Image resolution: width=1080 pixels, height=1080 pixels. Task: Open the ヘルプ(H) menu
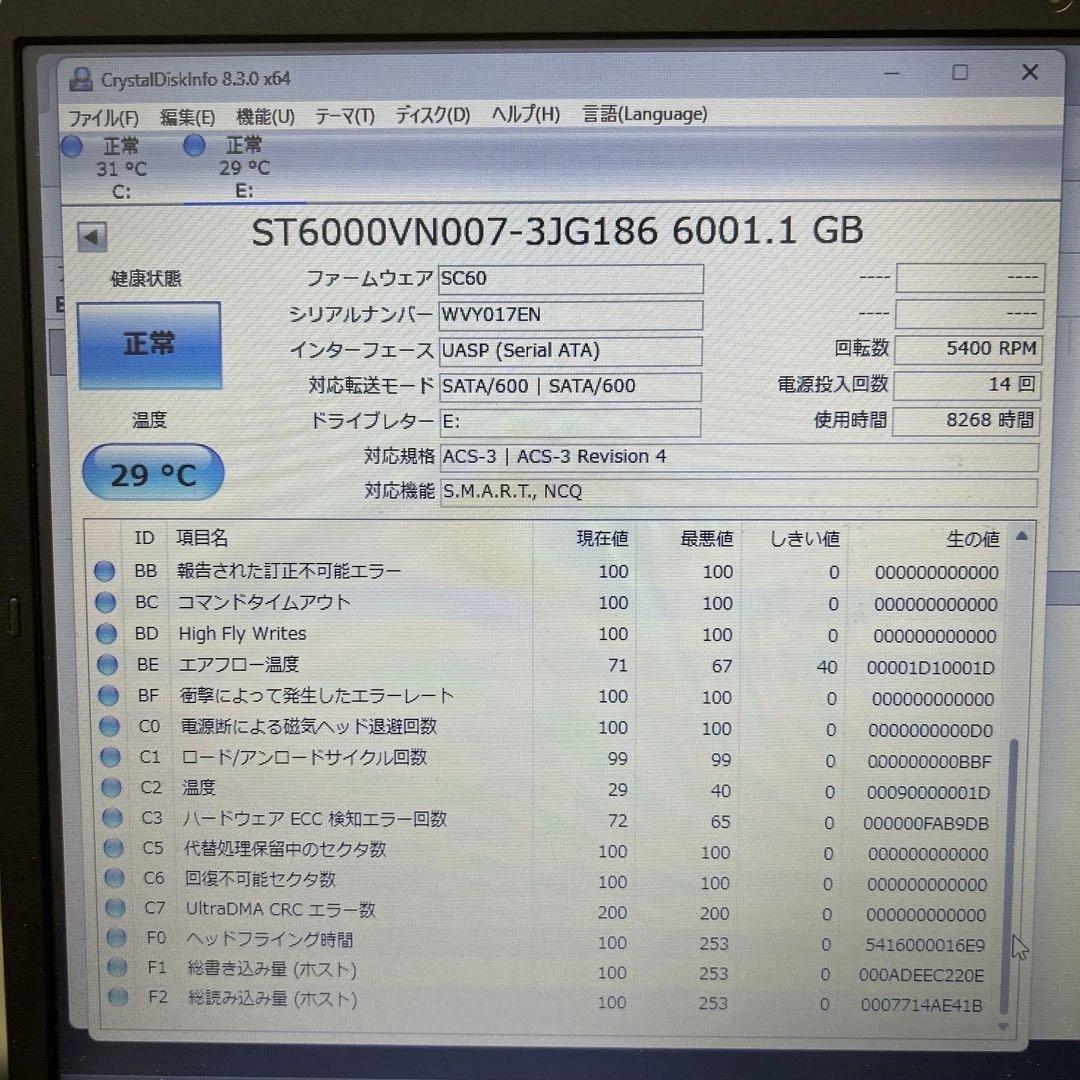click(524, 114)
